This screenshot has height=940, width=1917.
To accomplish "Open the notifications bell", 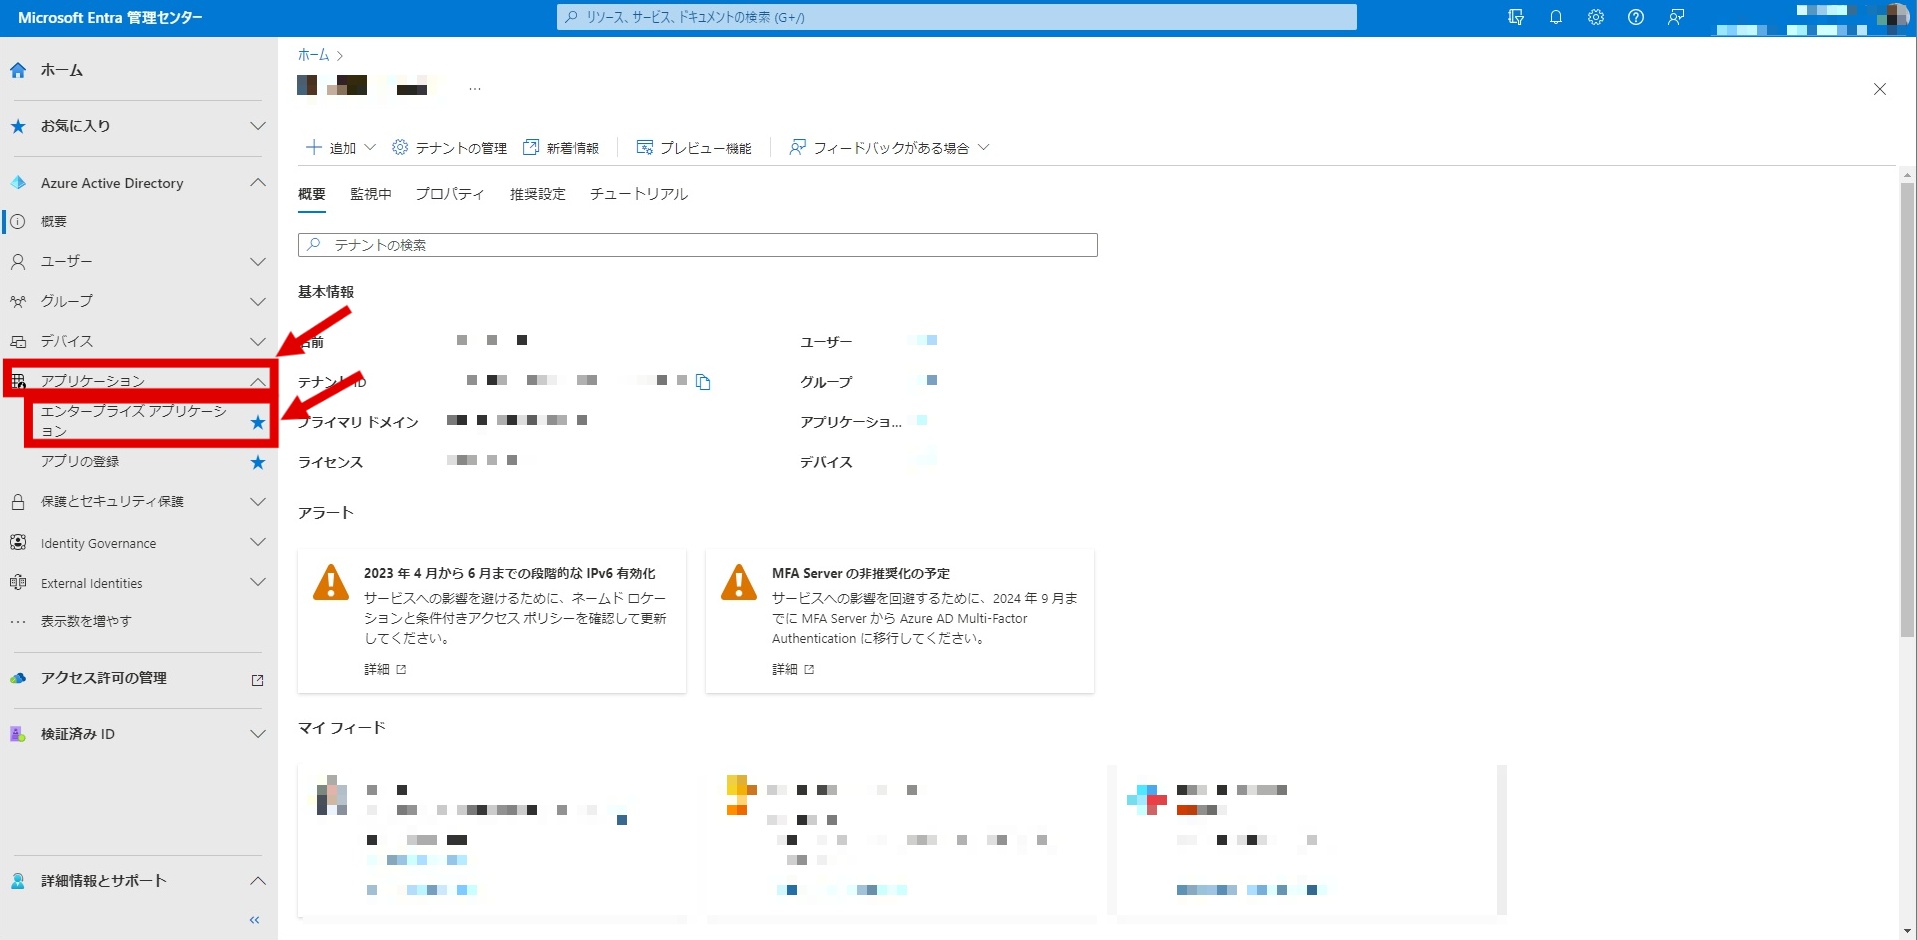I will coord(1556,17).
